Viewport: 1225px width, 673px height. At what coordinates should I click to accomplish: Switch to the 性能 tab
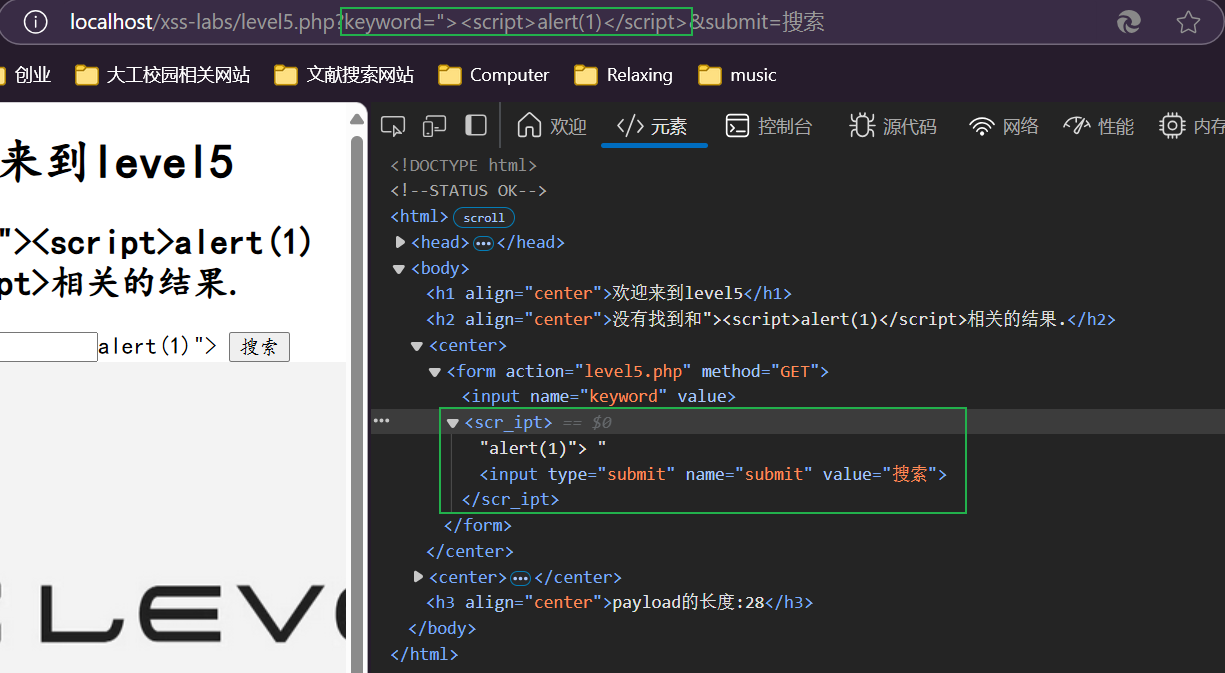(1099, 126)
